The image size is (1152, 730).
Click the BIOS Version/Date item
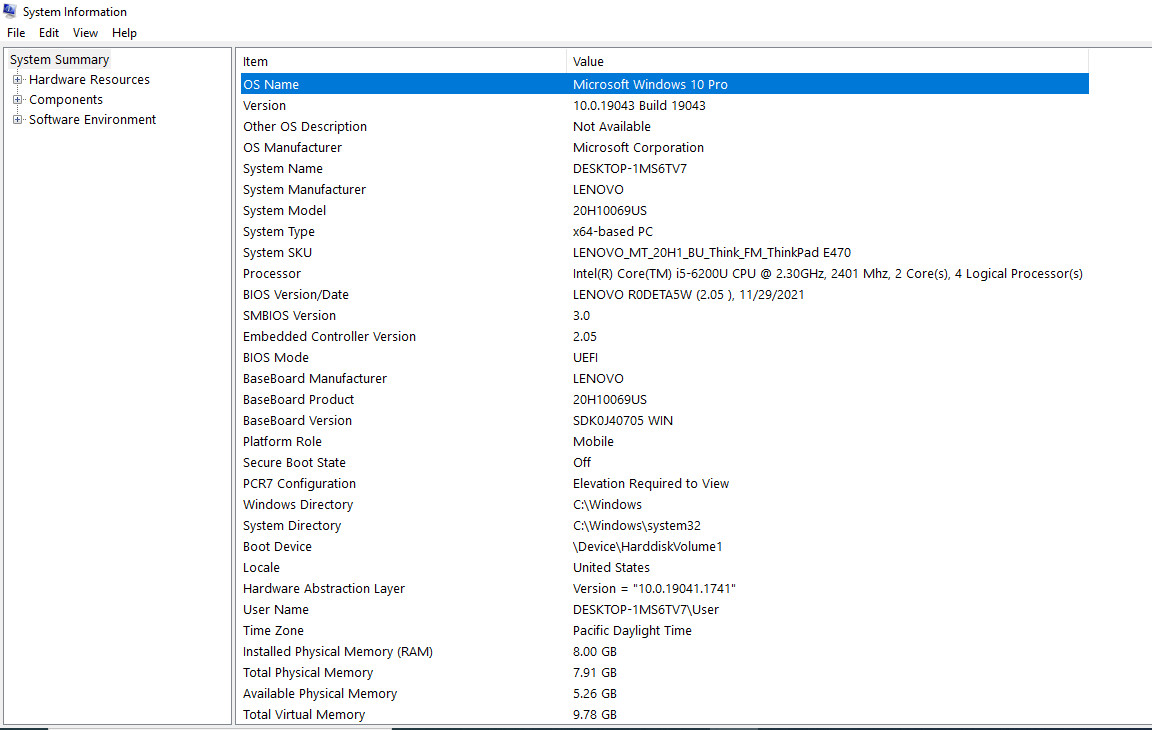coord(296,294)
